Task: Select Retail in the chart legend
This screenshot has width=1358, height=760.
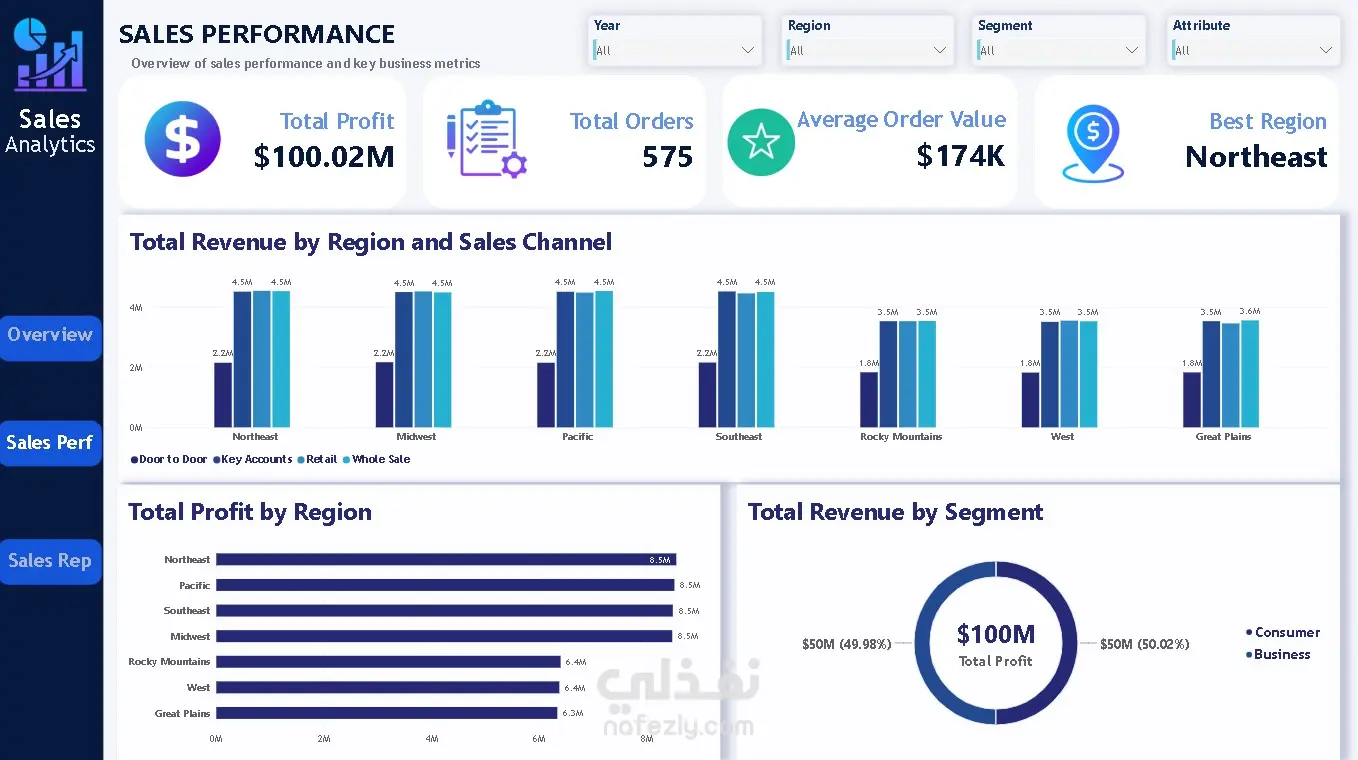Action: pyautogui.click(x=317, y=460)
